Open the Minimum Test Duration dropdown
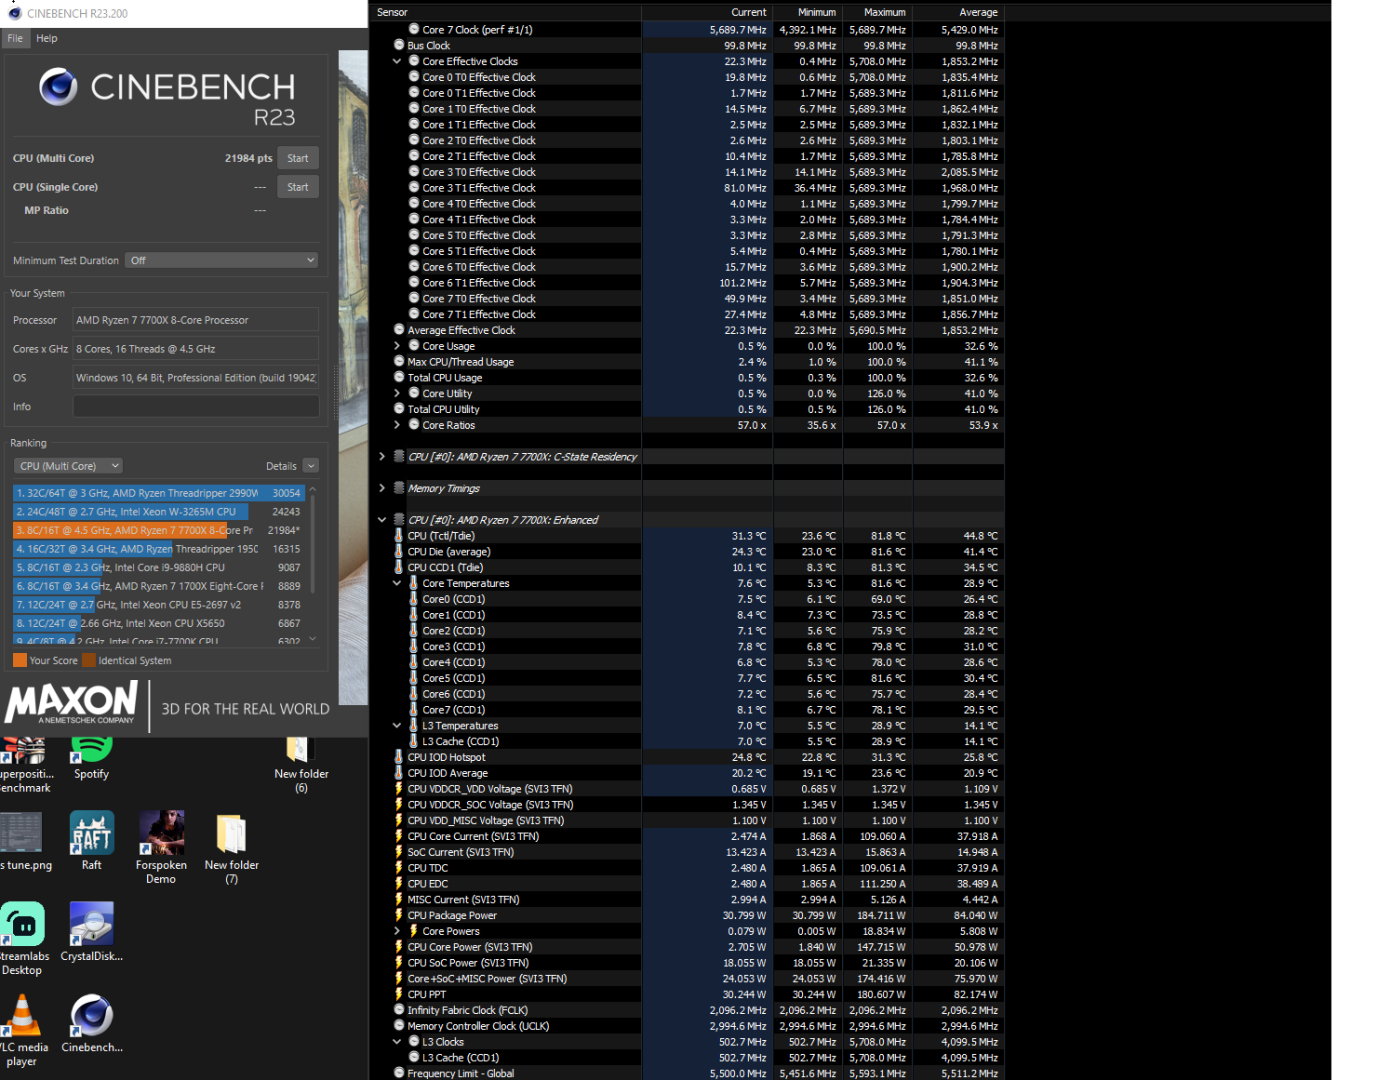Image resolution: width=1377 pixels, height=1080 pixels. [222, 260]
